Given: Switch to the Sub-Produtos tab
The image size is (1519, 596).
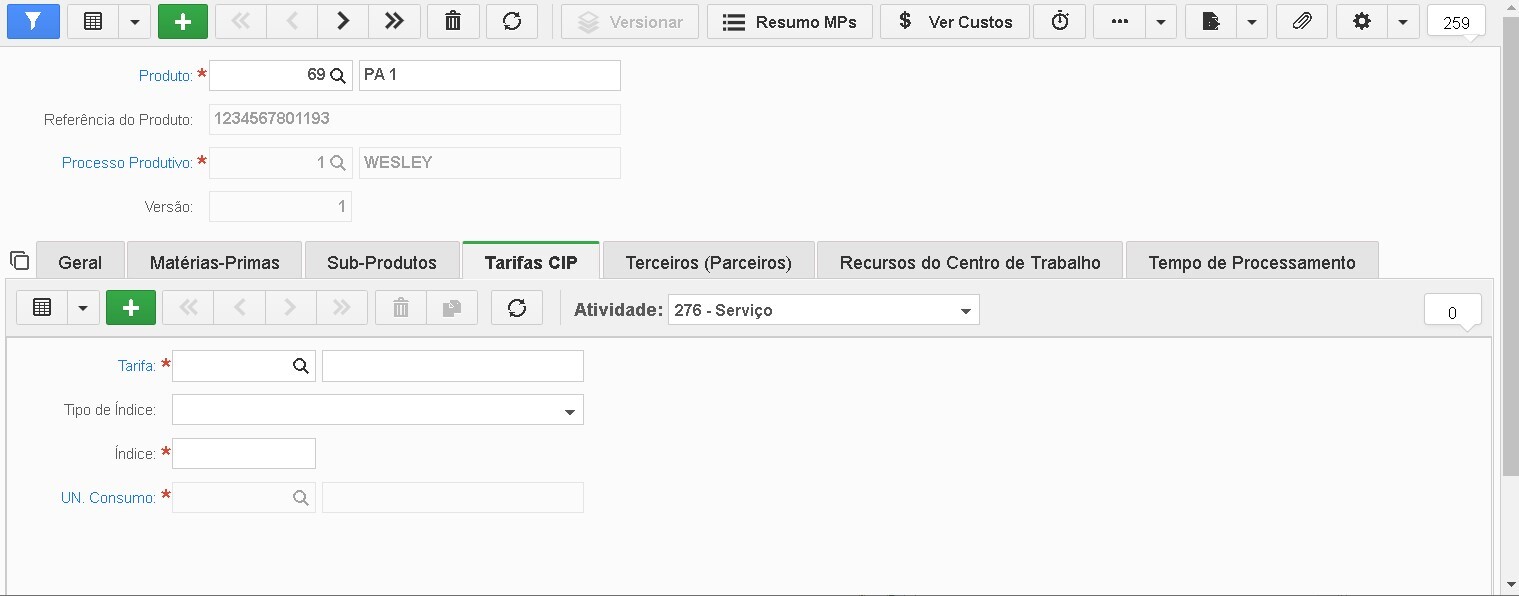Looking at the screenshot, I should (x=382, y=262).
